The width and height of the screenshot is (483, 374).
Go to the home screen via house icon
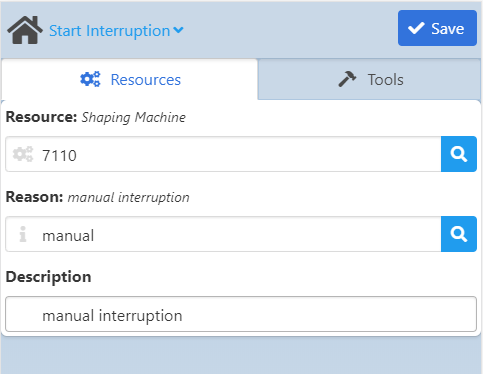click(25, 30)
